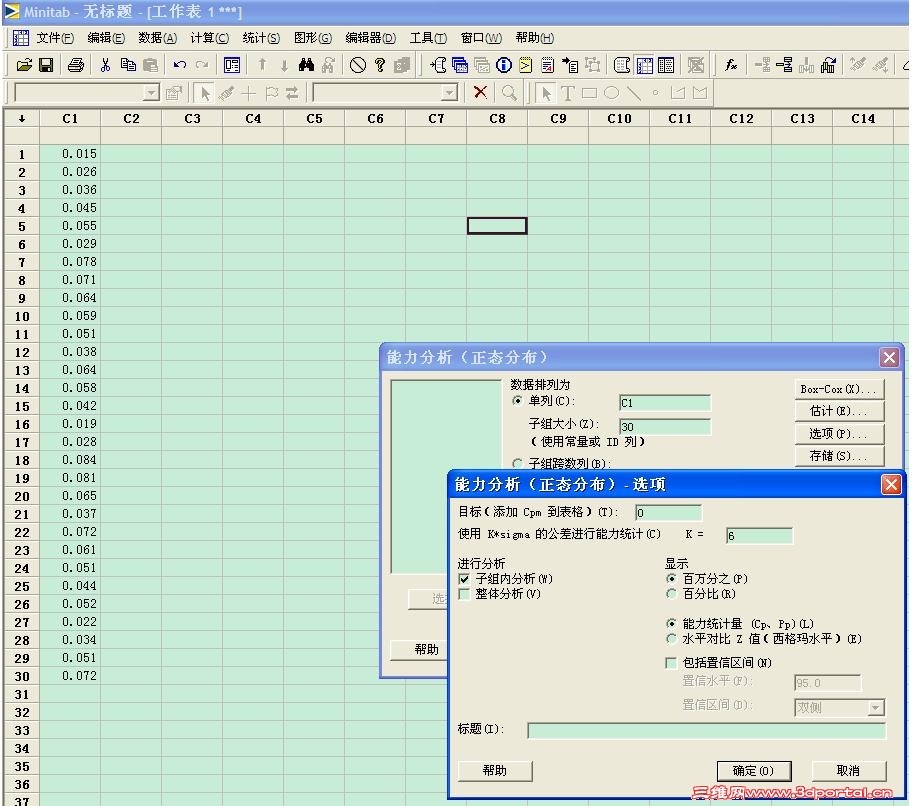Image resolution: width=912 pixels, height=806 pixels.
Task: Open the 图形(G) menu
Action: [x=312, y=38]
